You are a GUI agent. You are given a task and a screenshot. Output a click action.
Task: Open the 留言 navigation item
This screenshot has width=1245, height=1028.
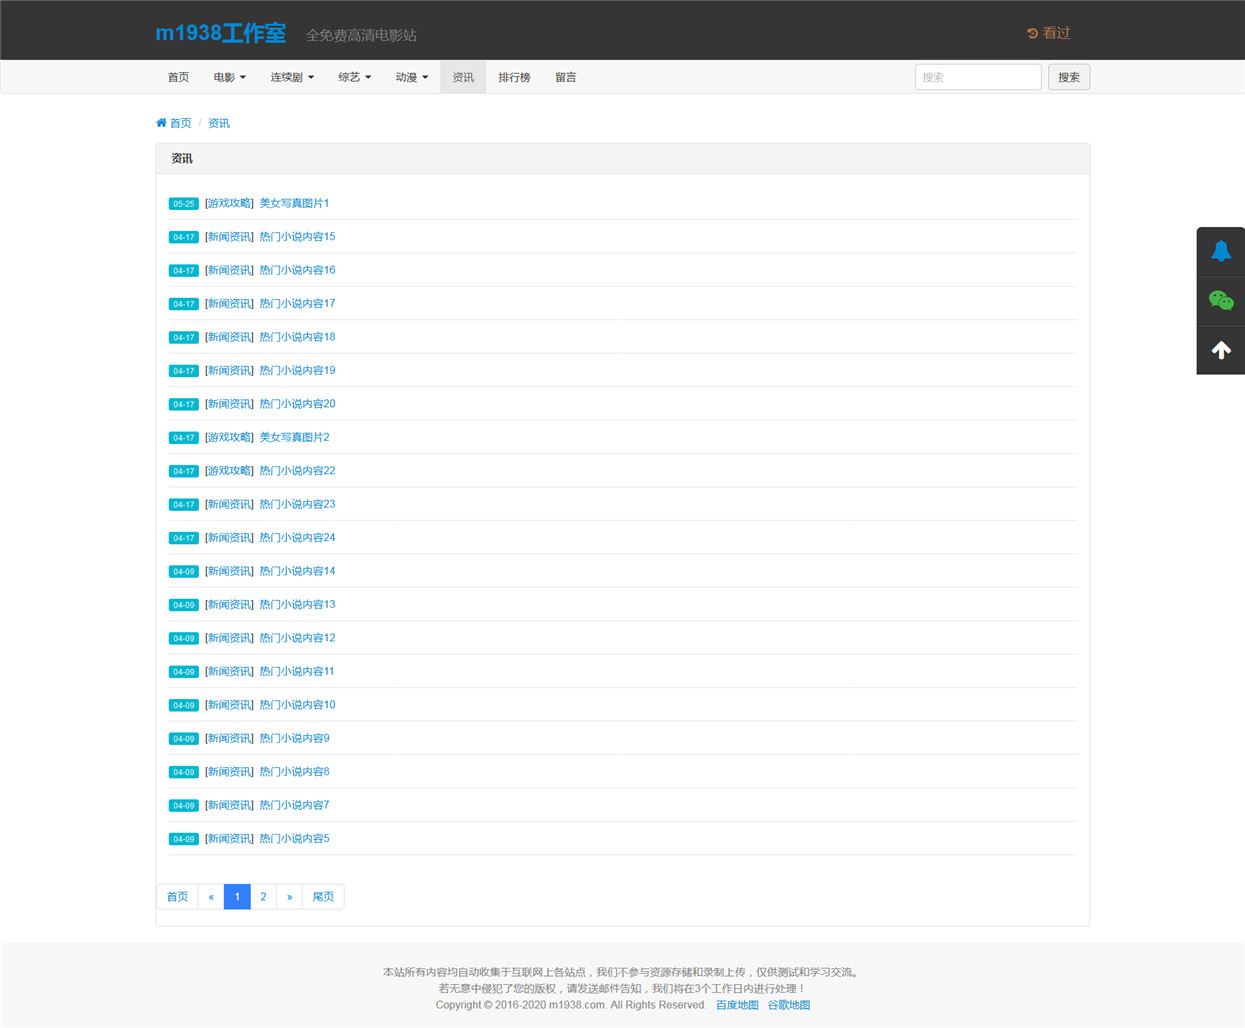pos(565,77)
